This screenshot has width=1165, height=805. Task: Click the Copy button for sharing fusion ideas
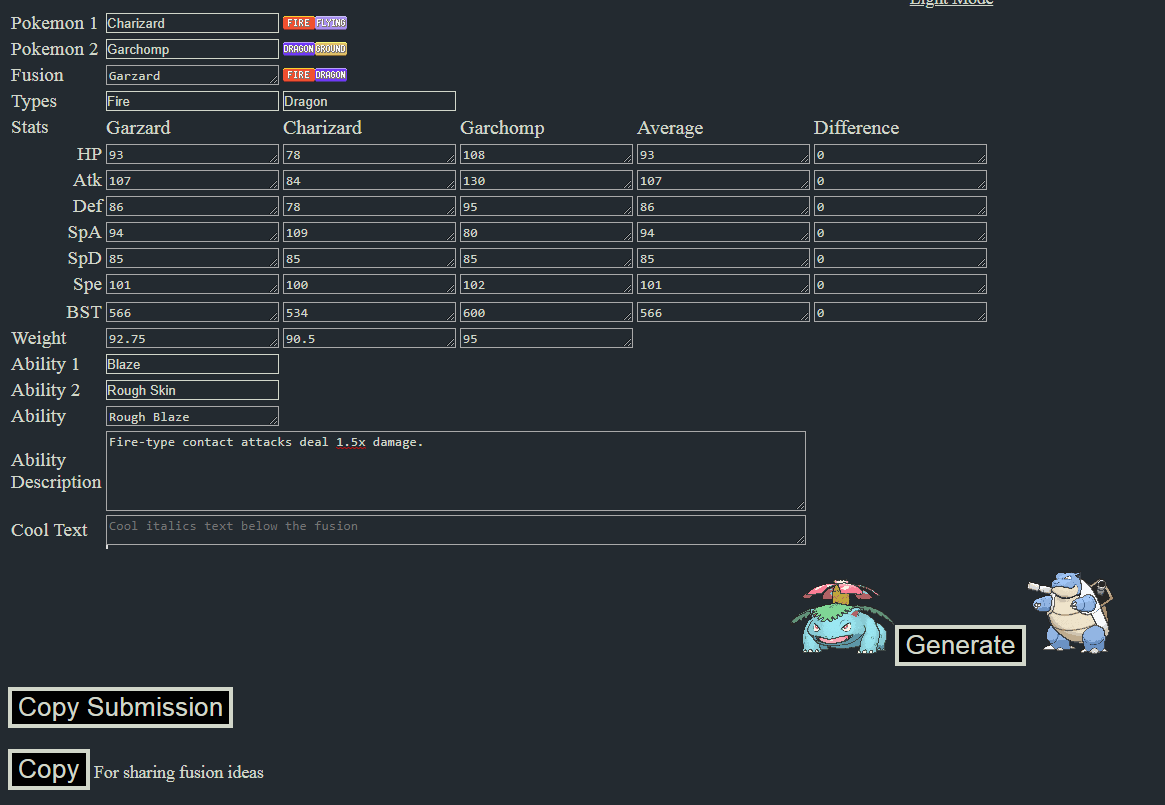49,769
